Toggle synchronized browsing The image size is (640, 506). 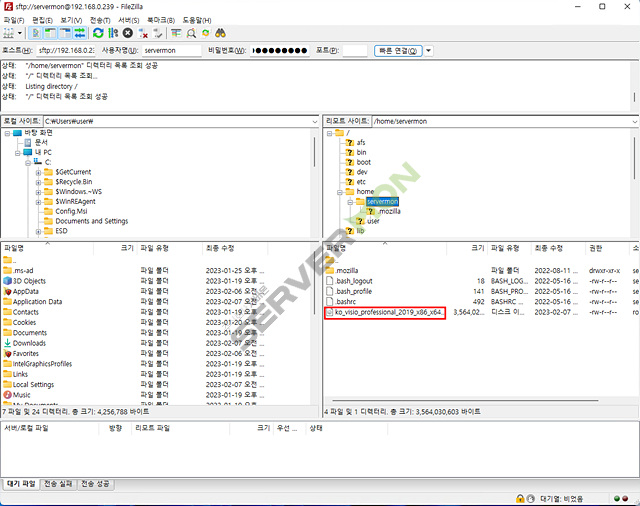point(206,33)
